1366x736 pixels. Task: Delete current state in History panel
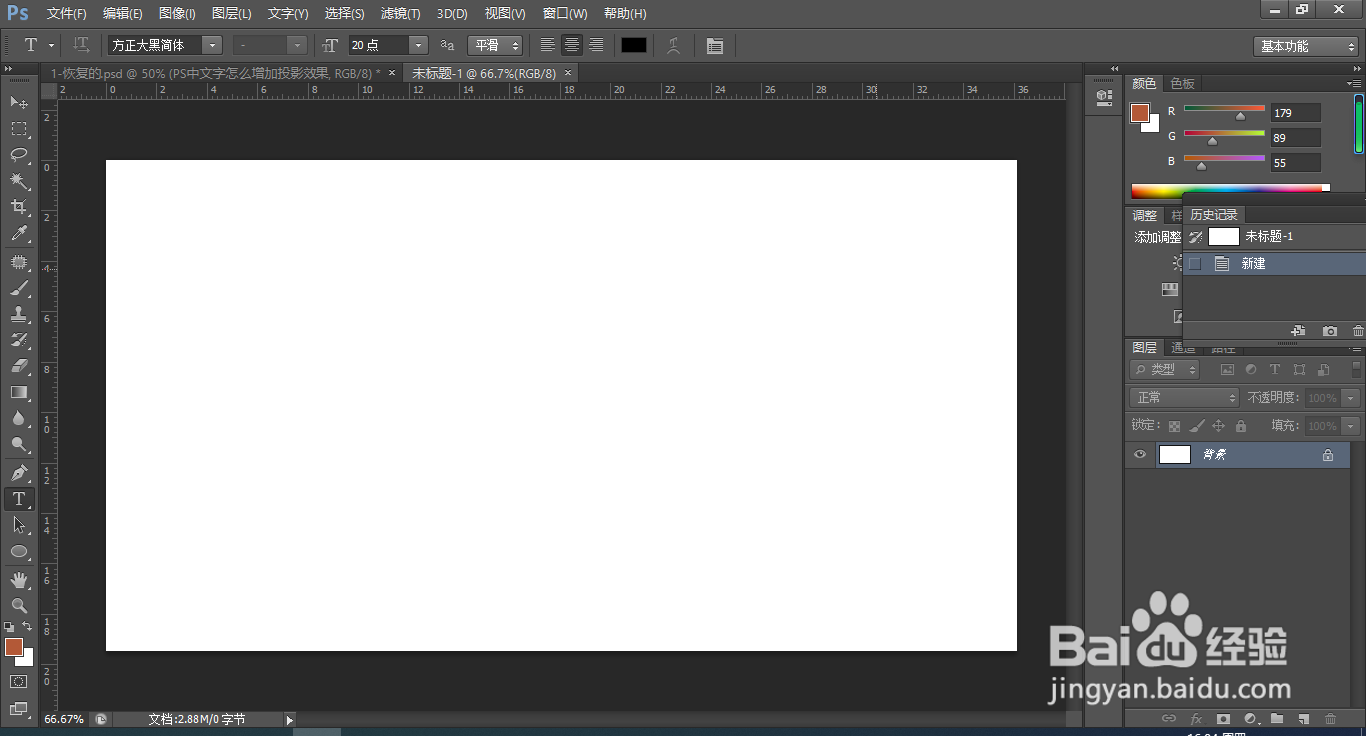coord(1357,331)
